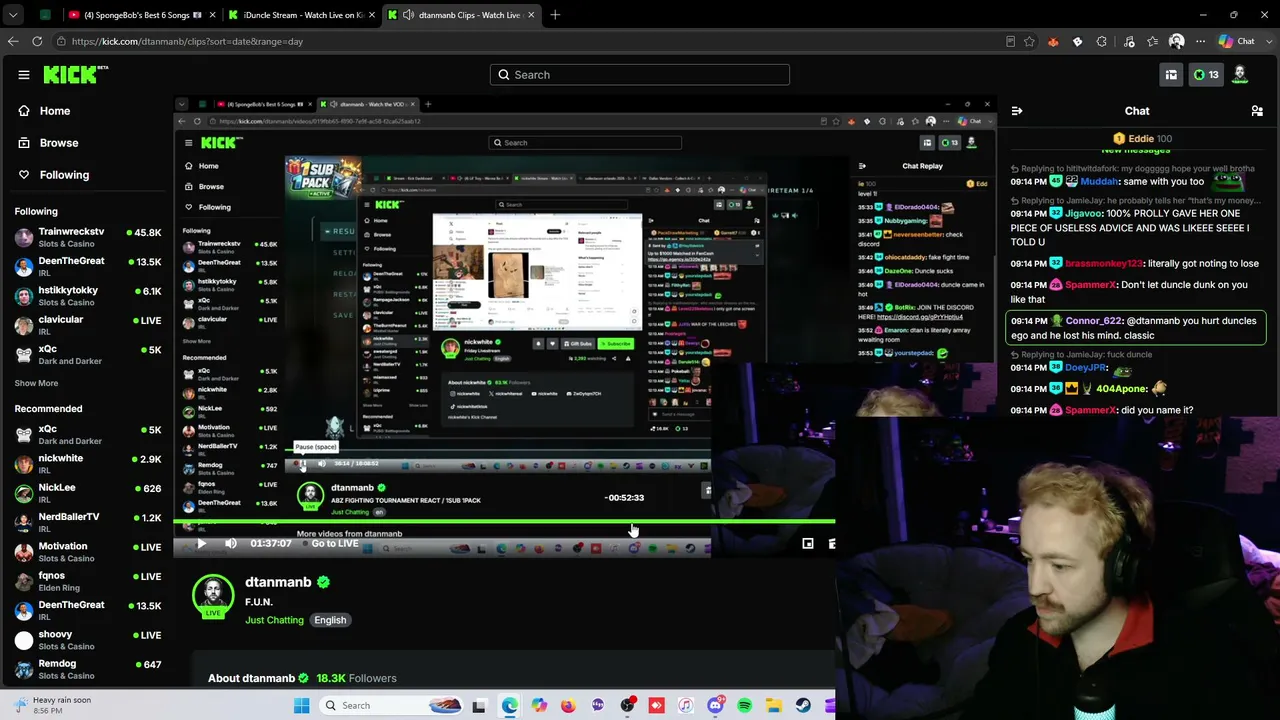
Task: Open NickLee channel in Recommended
Action: tap(88, 492)
